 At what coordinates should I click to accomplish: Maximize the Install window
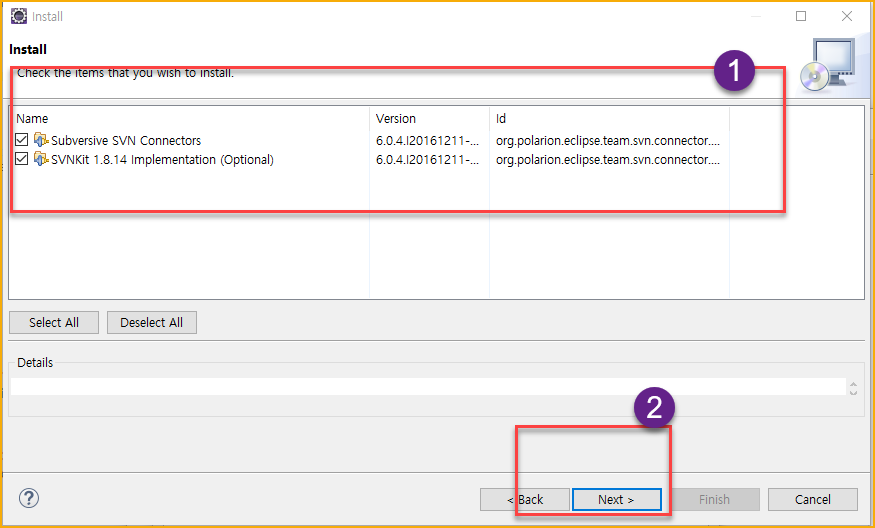[801, 16]
